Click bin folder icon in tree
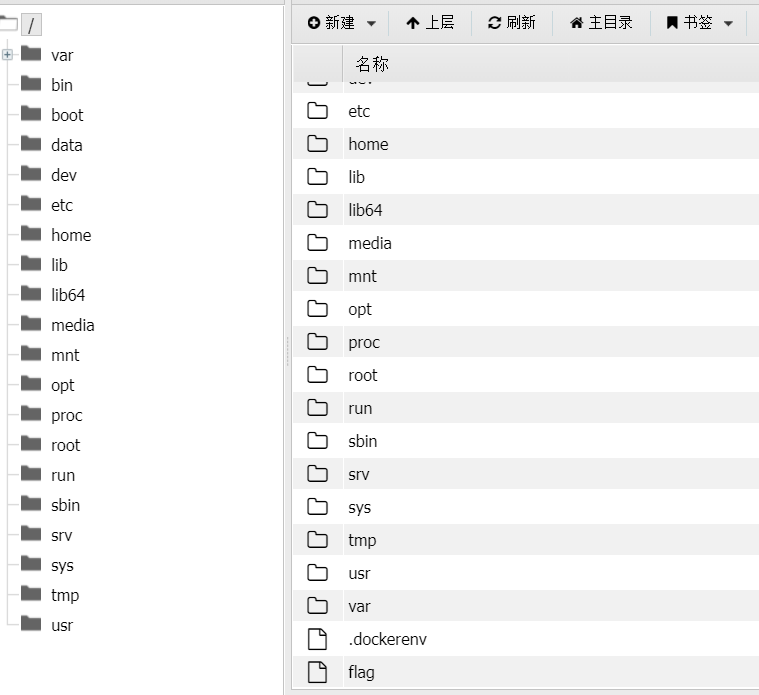Screen dimensions: 759x695 (31, 84)
